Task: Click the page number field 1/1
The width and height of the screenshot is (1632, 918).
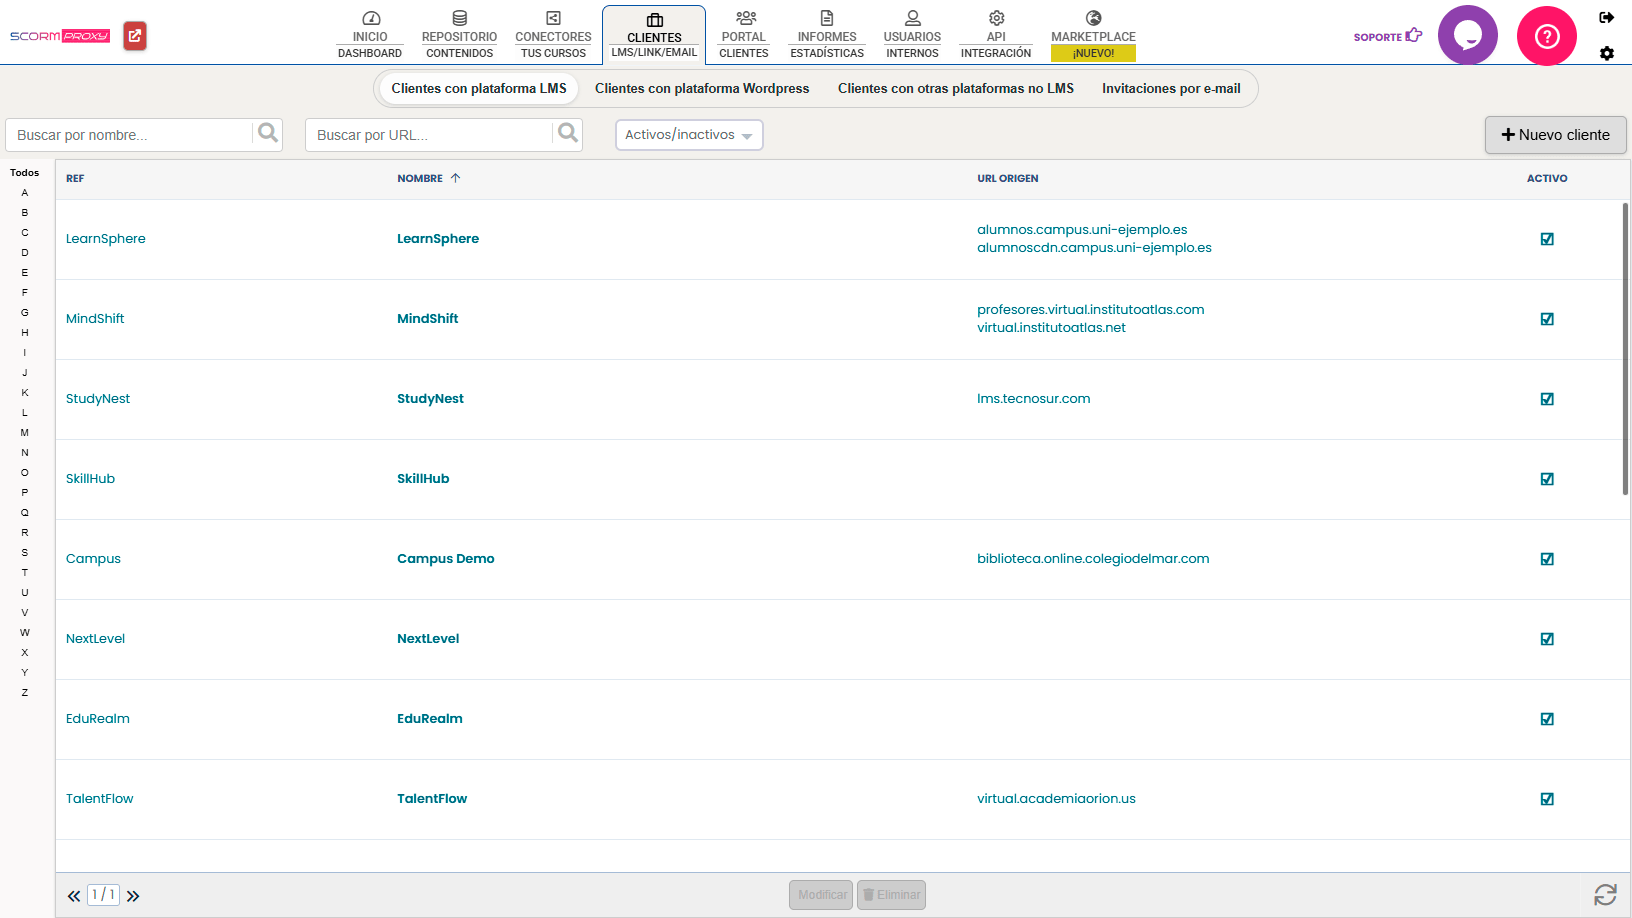Action: tap(103, 895)
